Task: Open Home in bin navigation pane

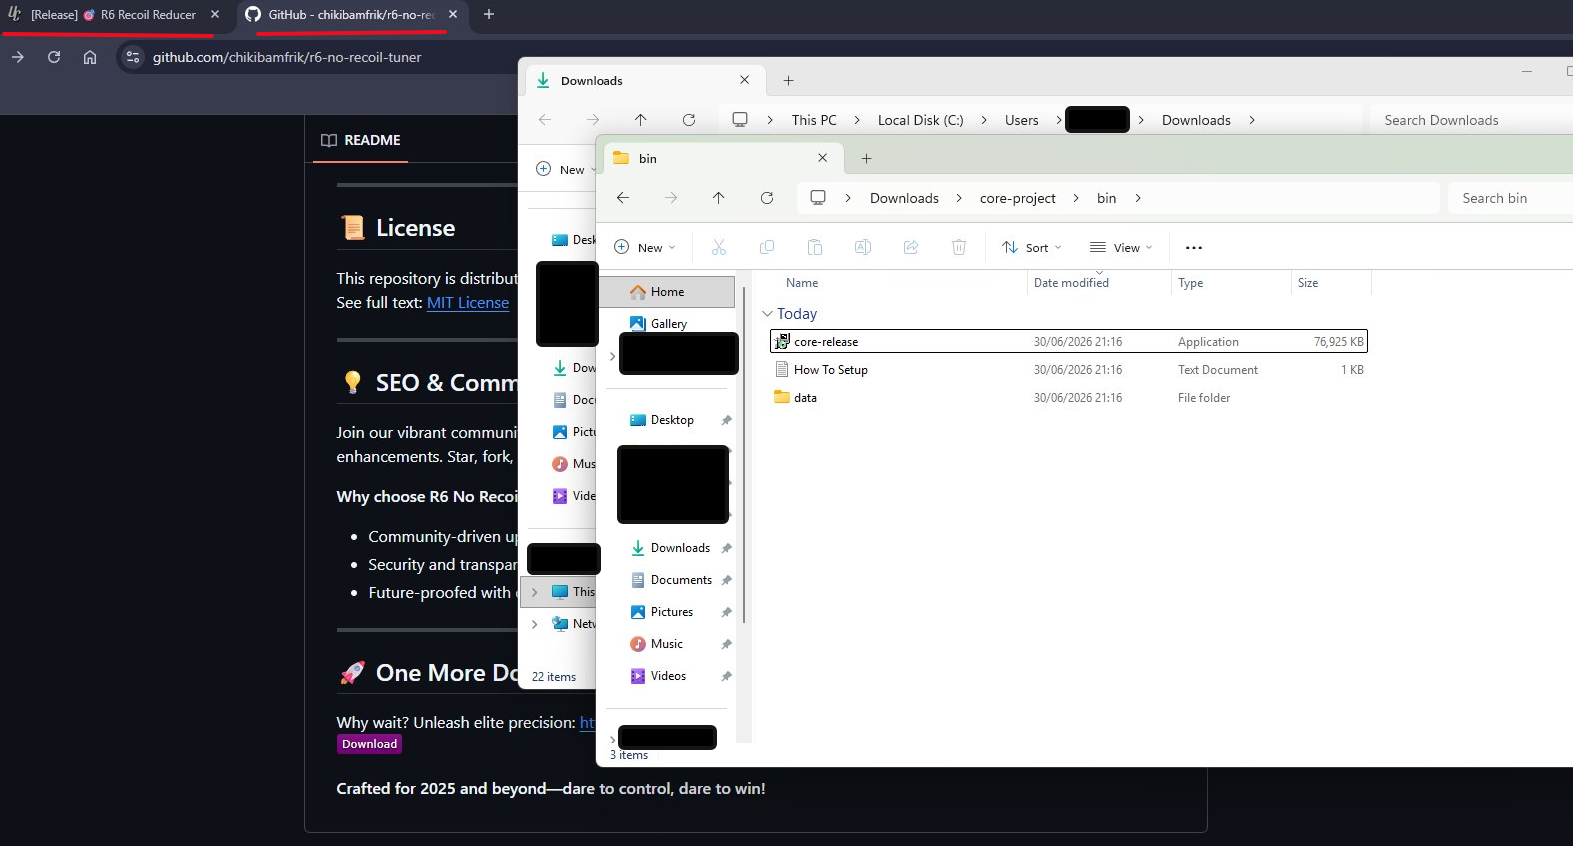Action: 666,292
